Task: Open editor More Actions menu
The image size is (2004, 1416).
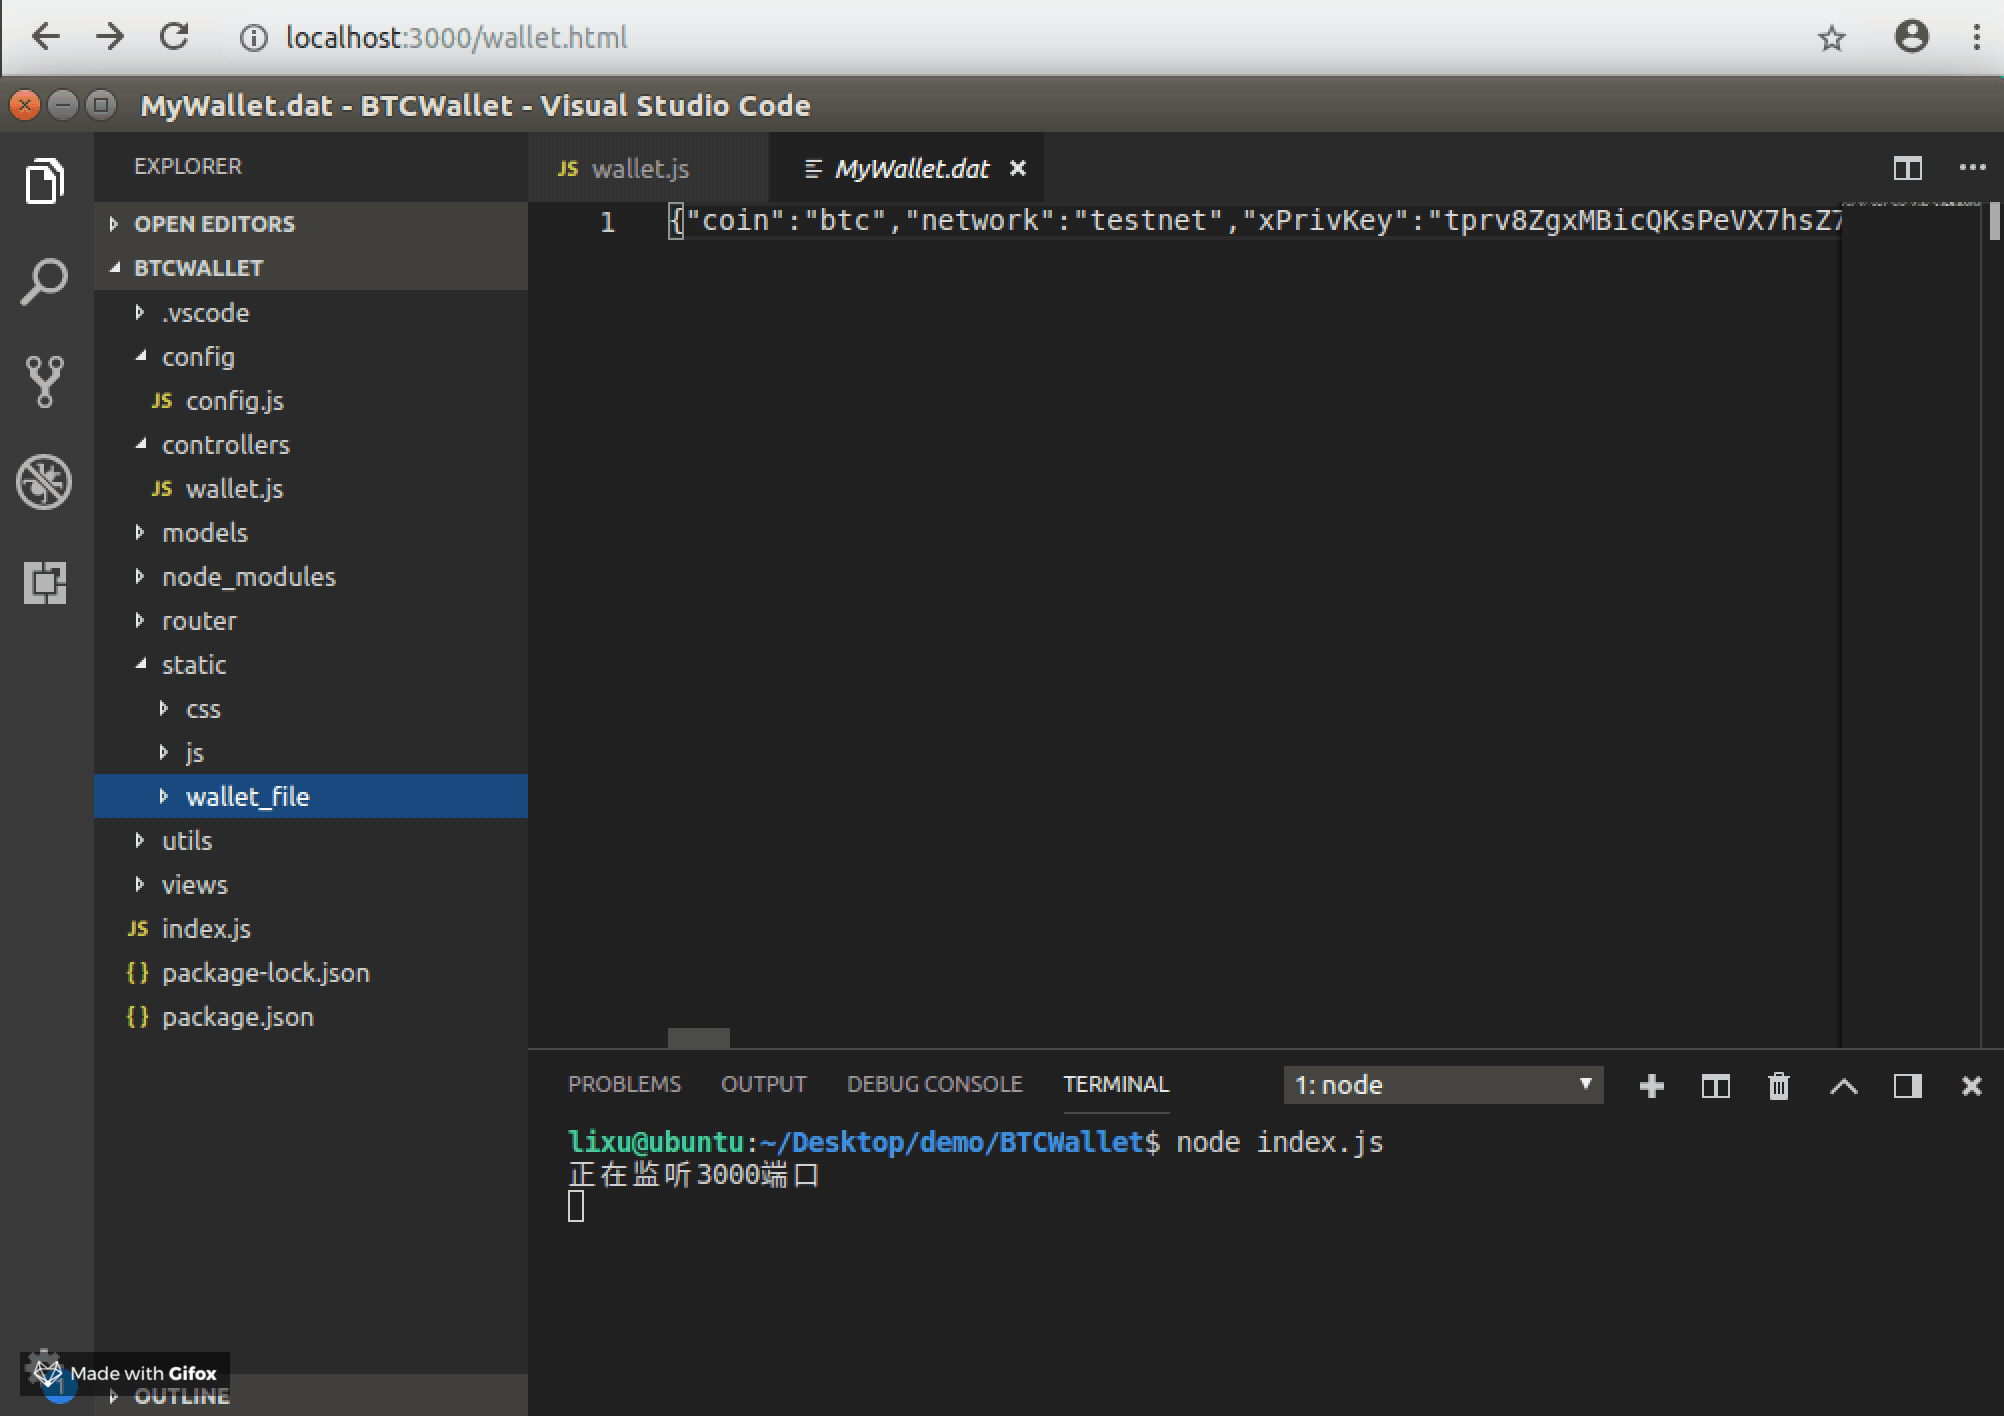Action: pos(1972,168)
